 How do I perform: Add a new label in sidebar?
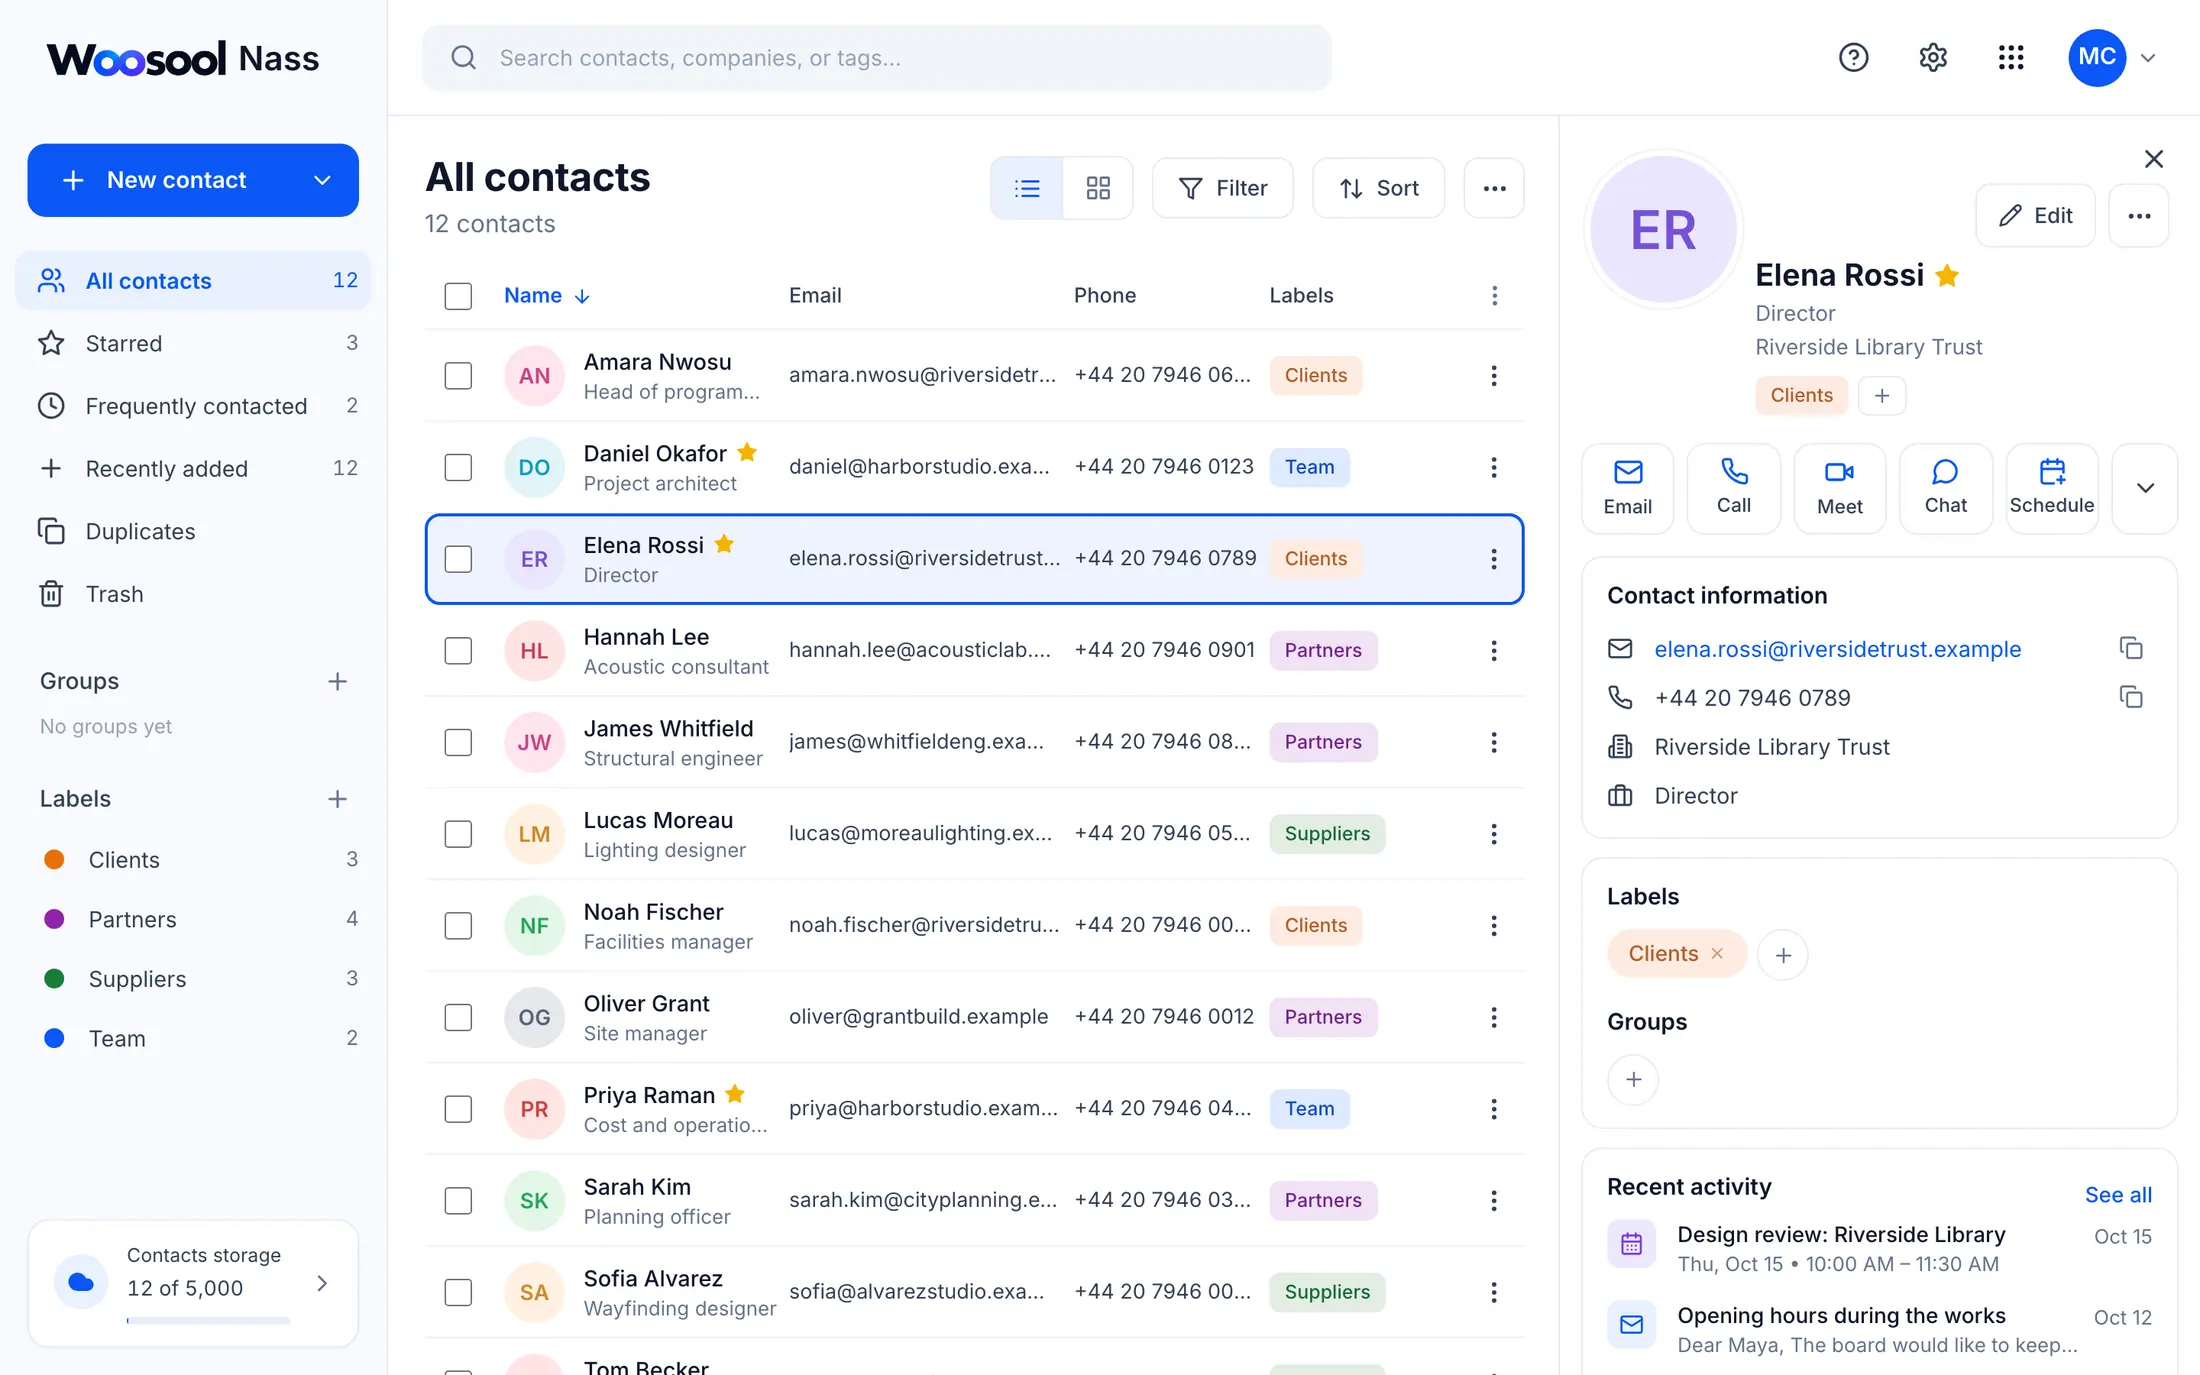pos(337,799)
